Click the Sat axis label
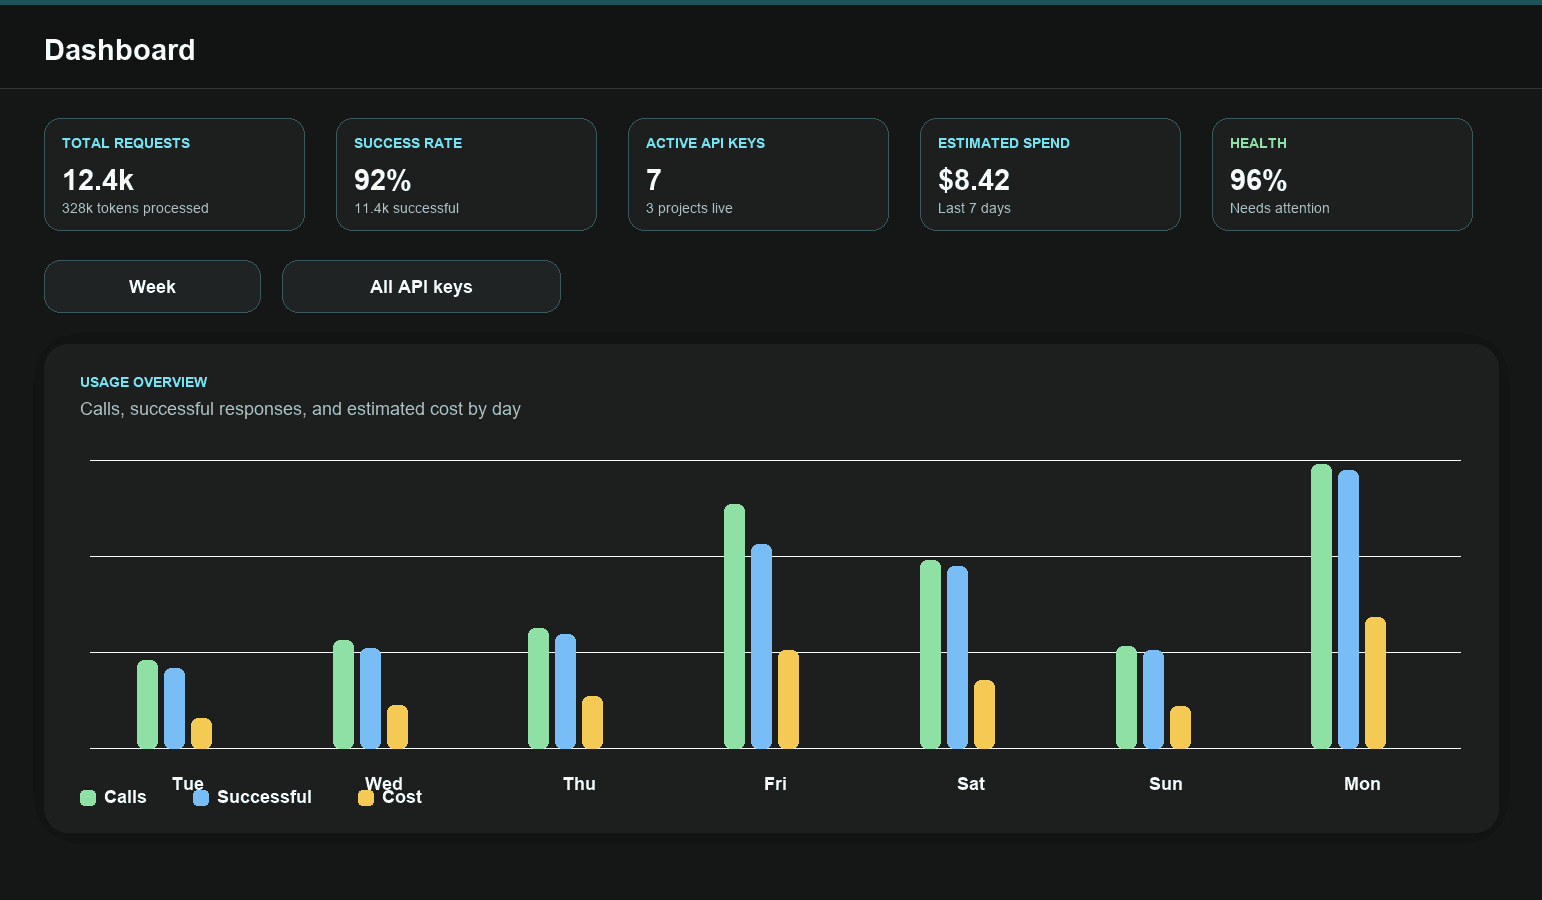The image size is (1542, 900). (971, 784)
